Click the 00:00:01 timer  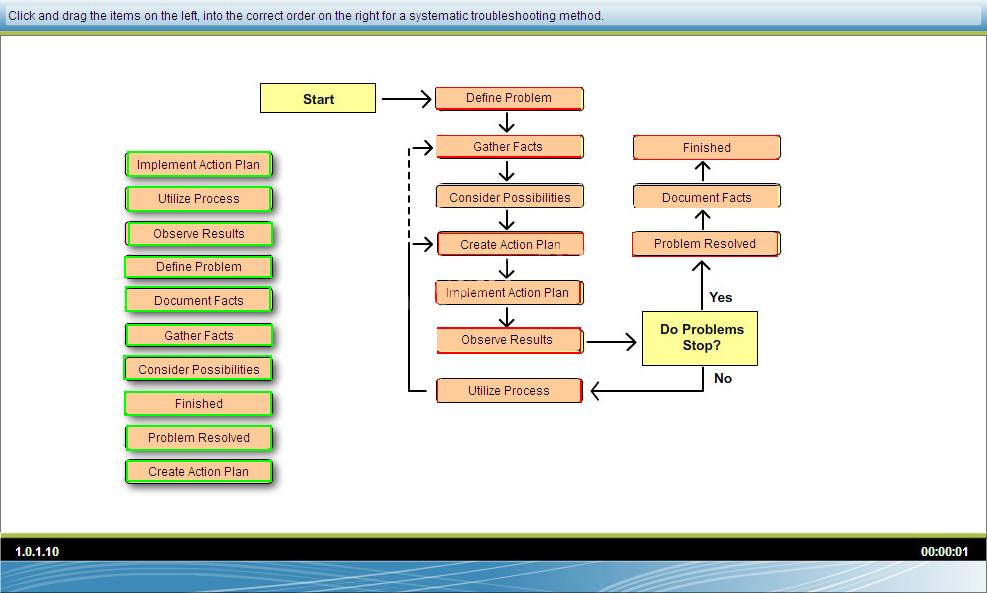(944, 551)
